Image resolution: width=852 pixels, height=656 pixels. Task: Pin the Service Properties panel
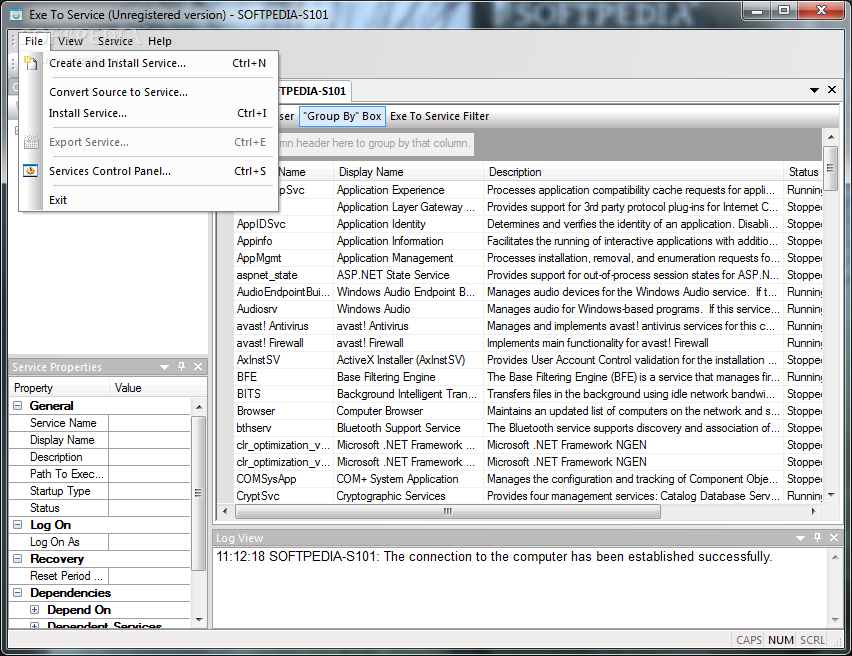(181, 367)
